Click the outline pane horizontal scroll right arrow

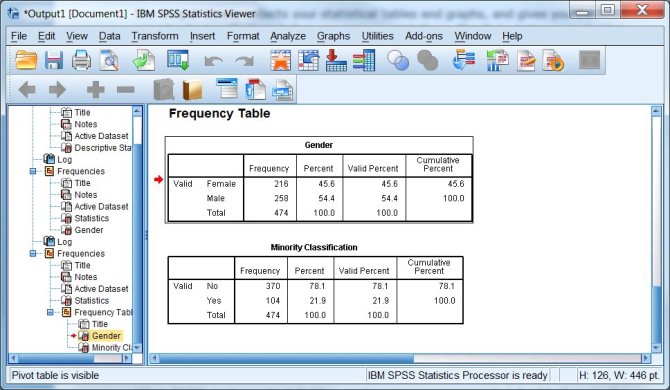(126, 358)
